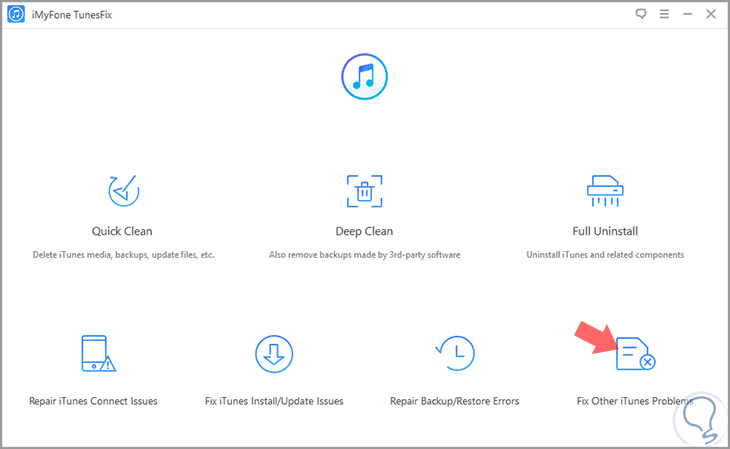Viewport: 730px width, 449px height.
Task: Click the Fix Other iTunes Problems document icon
Action: 635,354
